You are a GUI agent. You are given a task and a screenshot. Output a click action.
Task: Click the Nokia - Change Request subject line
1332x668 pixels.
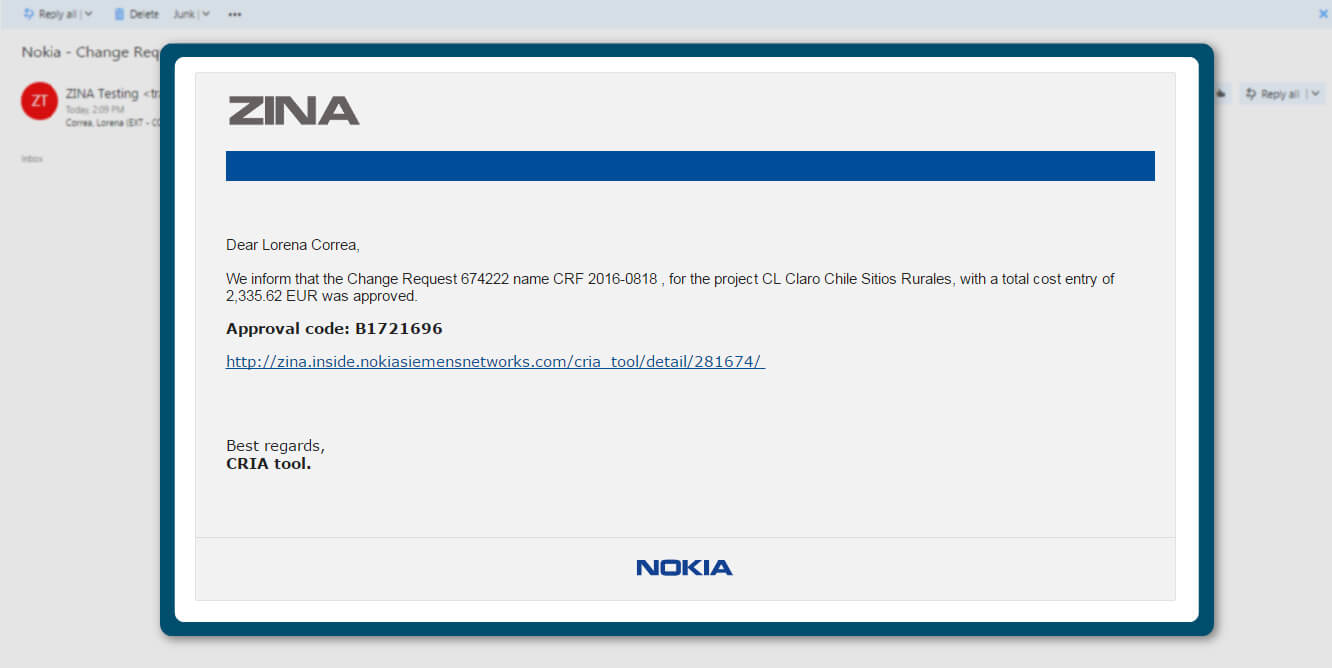[90, 52]
